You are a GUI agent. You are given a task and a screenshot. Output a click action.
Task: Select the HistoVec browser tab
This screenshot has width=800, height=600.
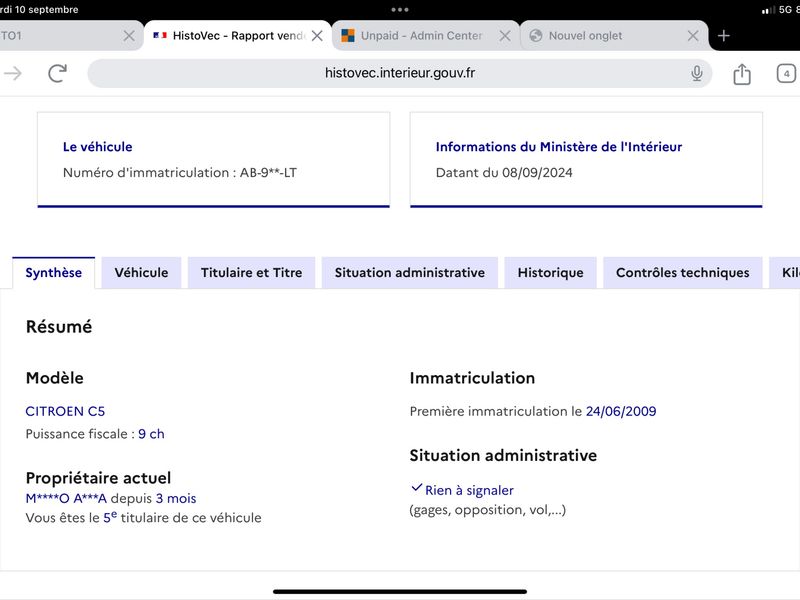(238, 36)
